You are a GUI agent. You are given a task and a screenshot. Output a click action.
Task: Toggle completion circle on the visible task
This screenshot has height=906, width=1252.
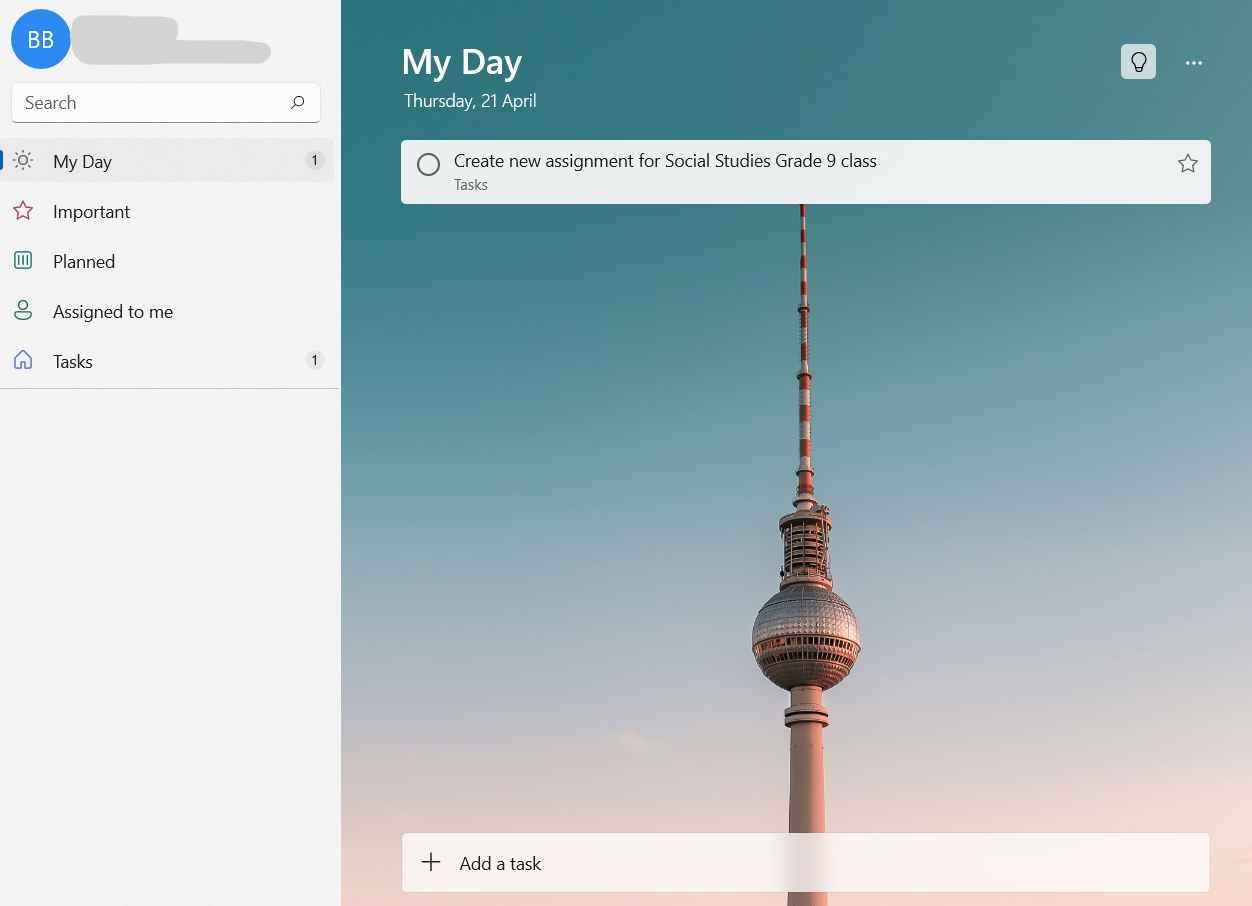coord(428,164)
